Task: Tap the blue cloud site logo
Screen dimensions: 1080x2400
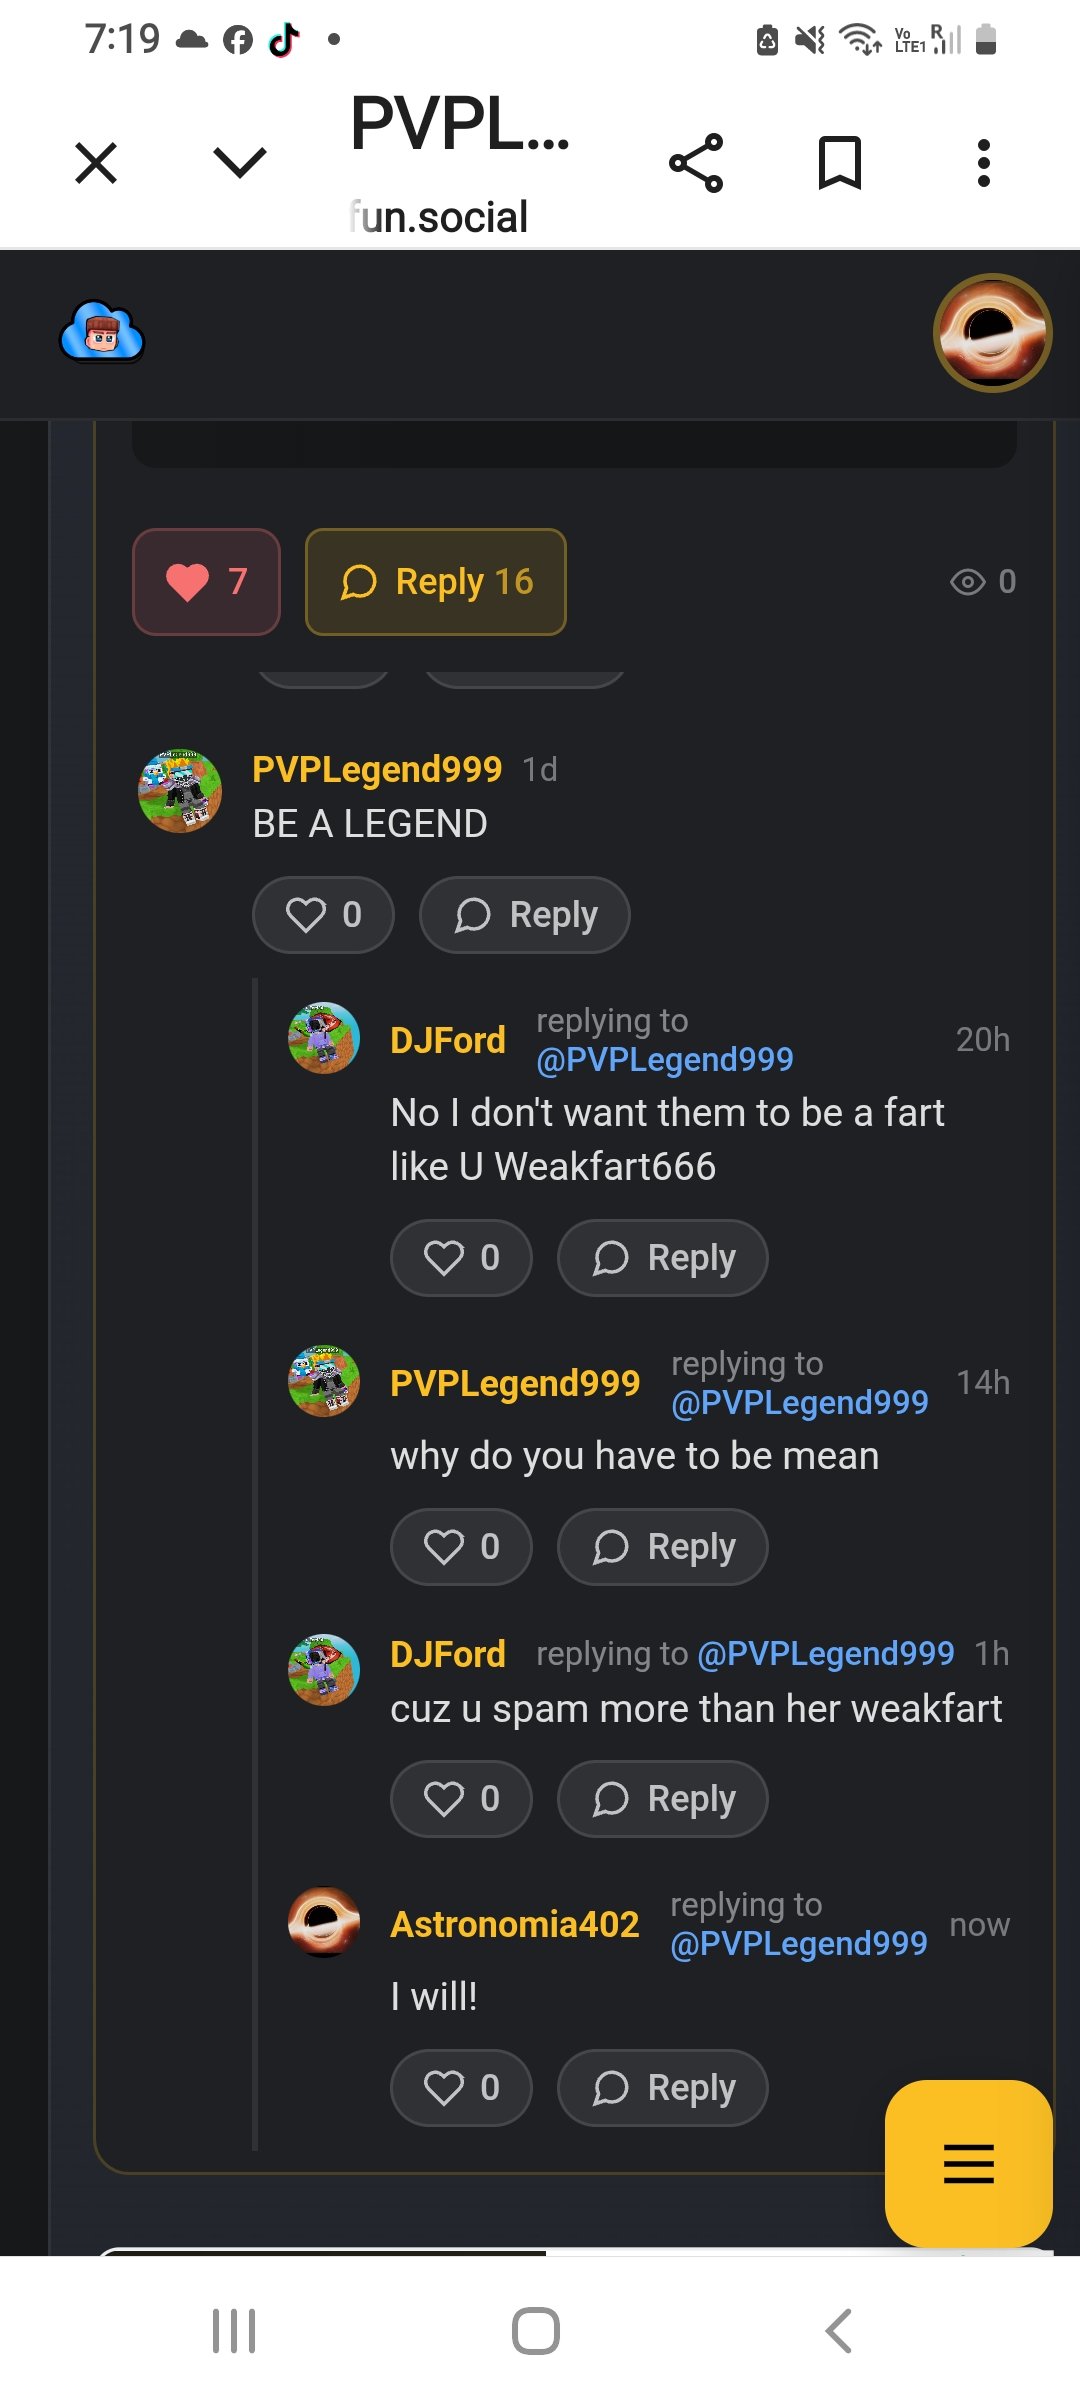Action: [x=102, y=332]
